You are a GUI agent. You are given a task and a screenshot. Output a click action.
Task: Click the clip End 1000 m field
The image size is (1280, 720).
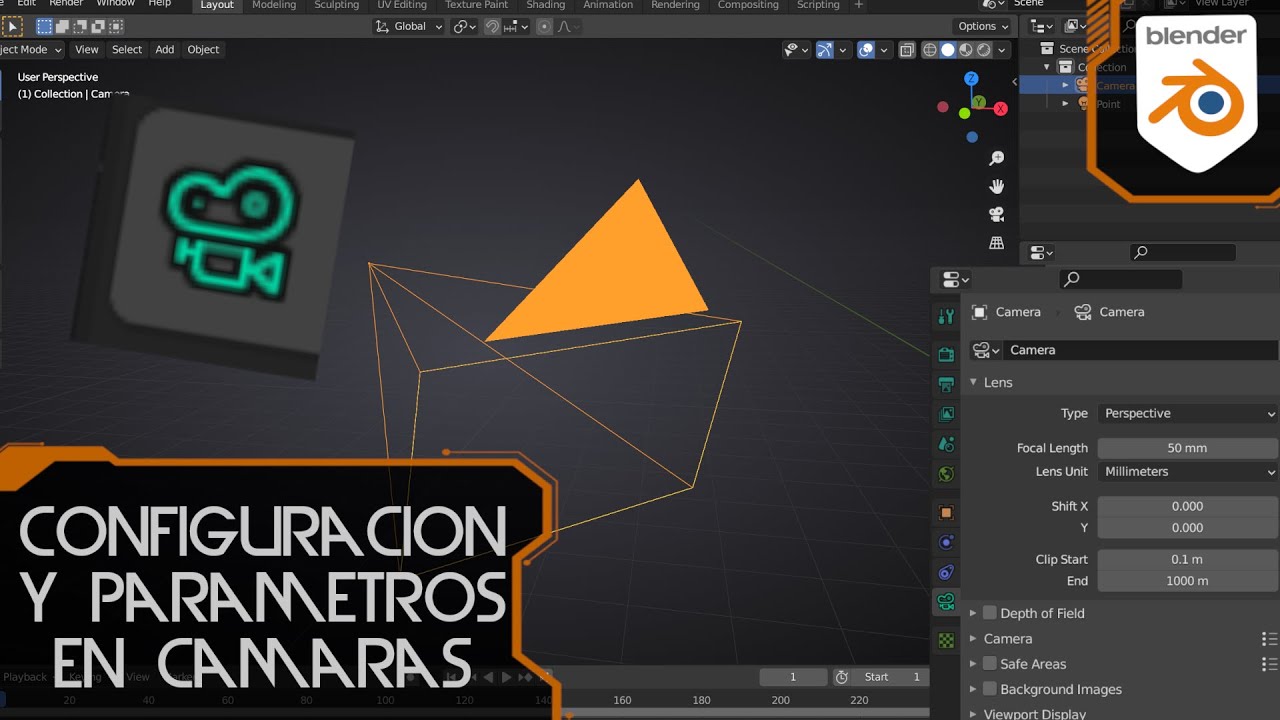point(1188,581)
